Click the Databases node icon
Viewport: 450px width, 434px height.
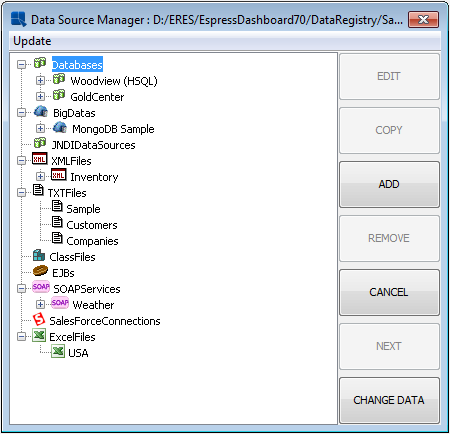pyautogui.click(x=40, y=63)
